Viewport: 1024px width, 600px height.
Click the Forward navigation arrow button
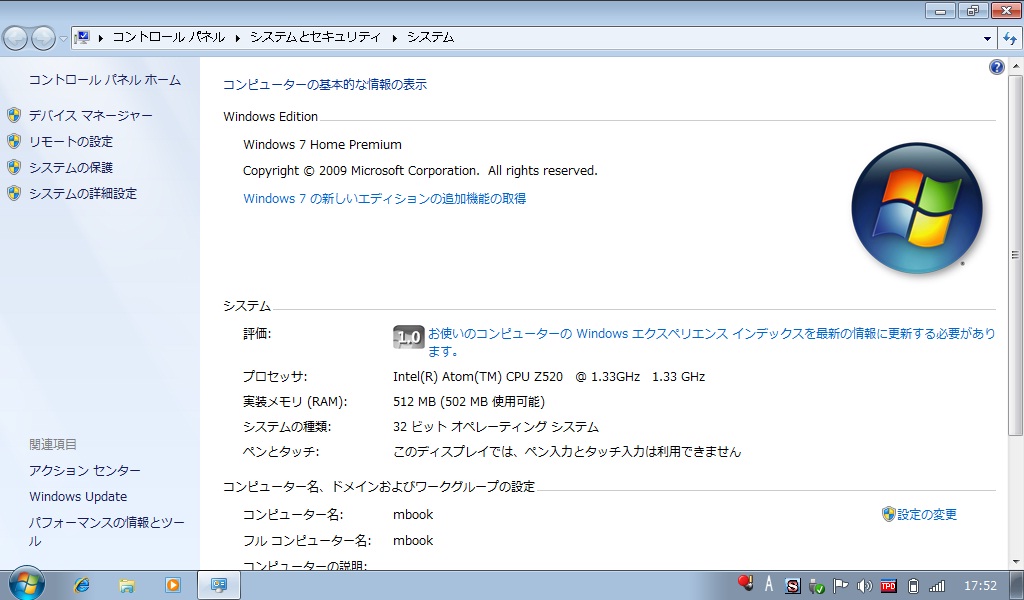pos(43,39)
